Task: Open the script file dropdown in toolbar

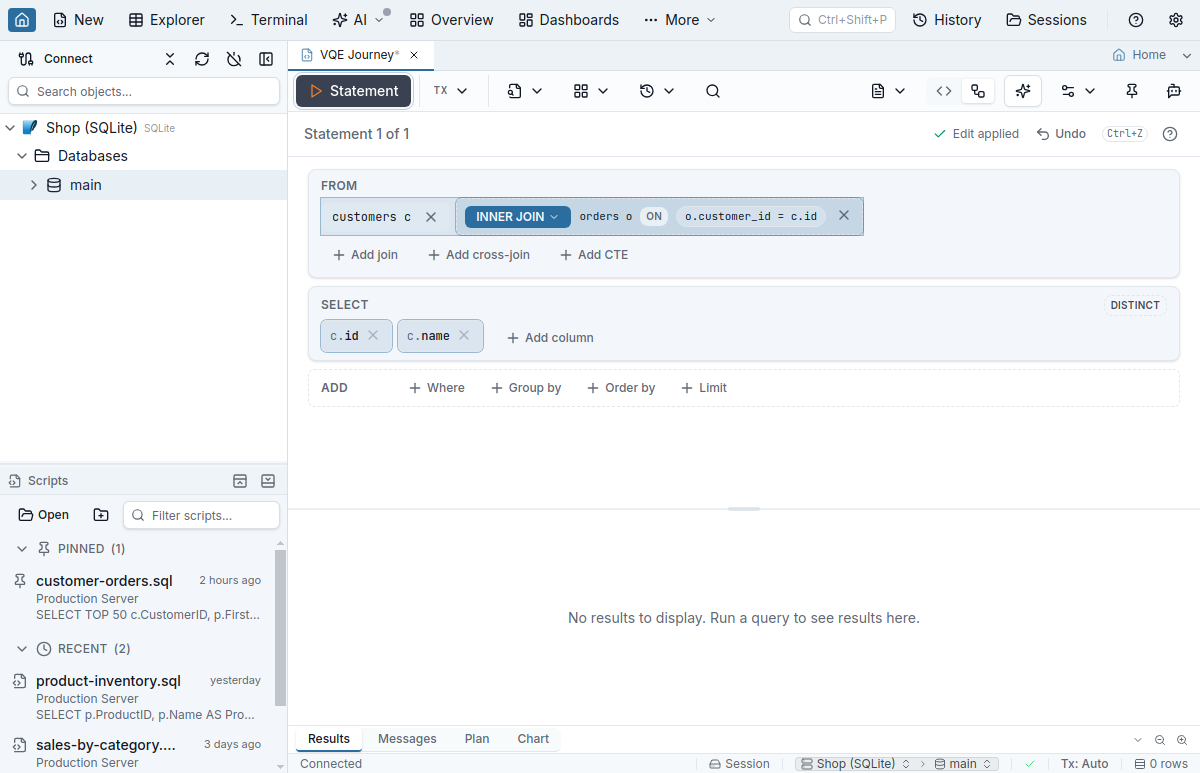Action: click(x=525, y=91)
